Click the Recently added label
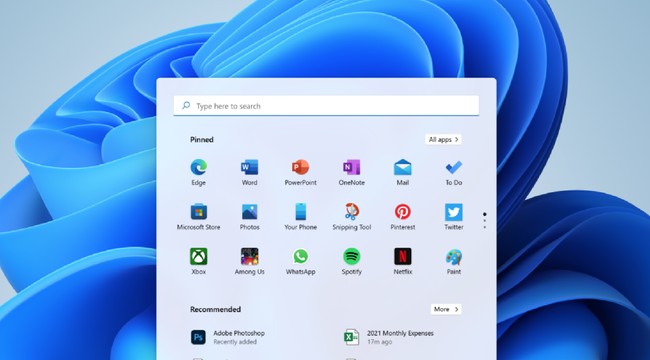Image resolution: width=650 pixels, height=360 pixels. (235, 342)
